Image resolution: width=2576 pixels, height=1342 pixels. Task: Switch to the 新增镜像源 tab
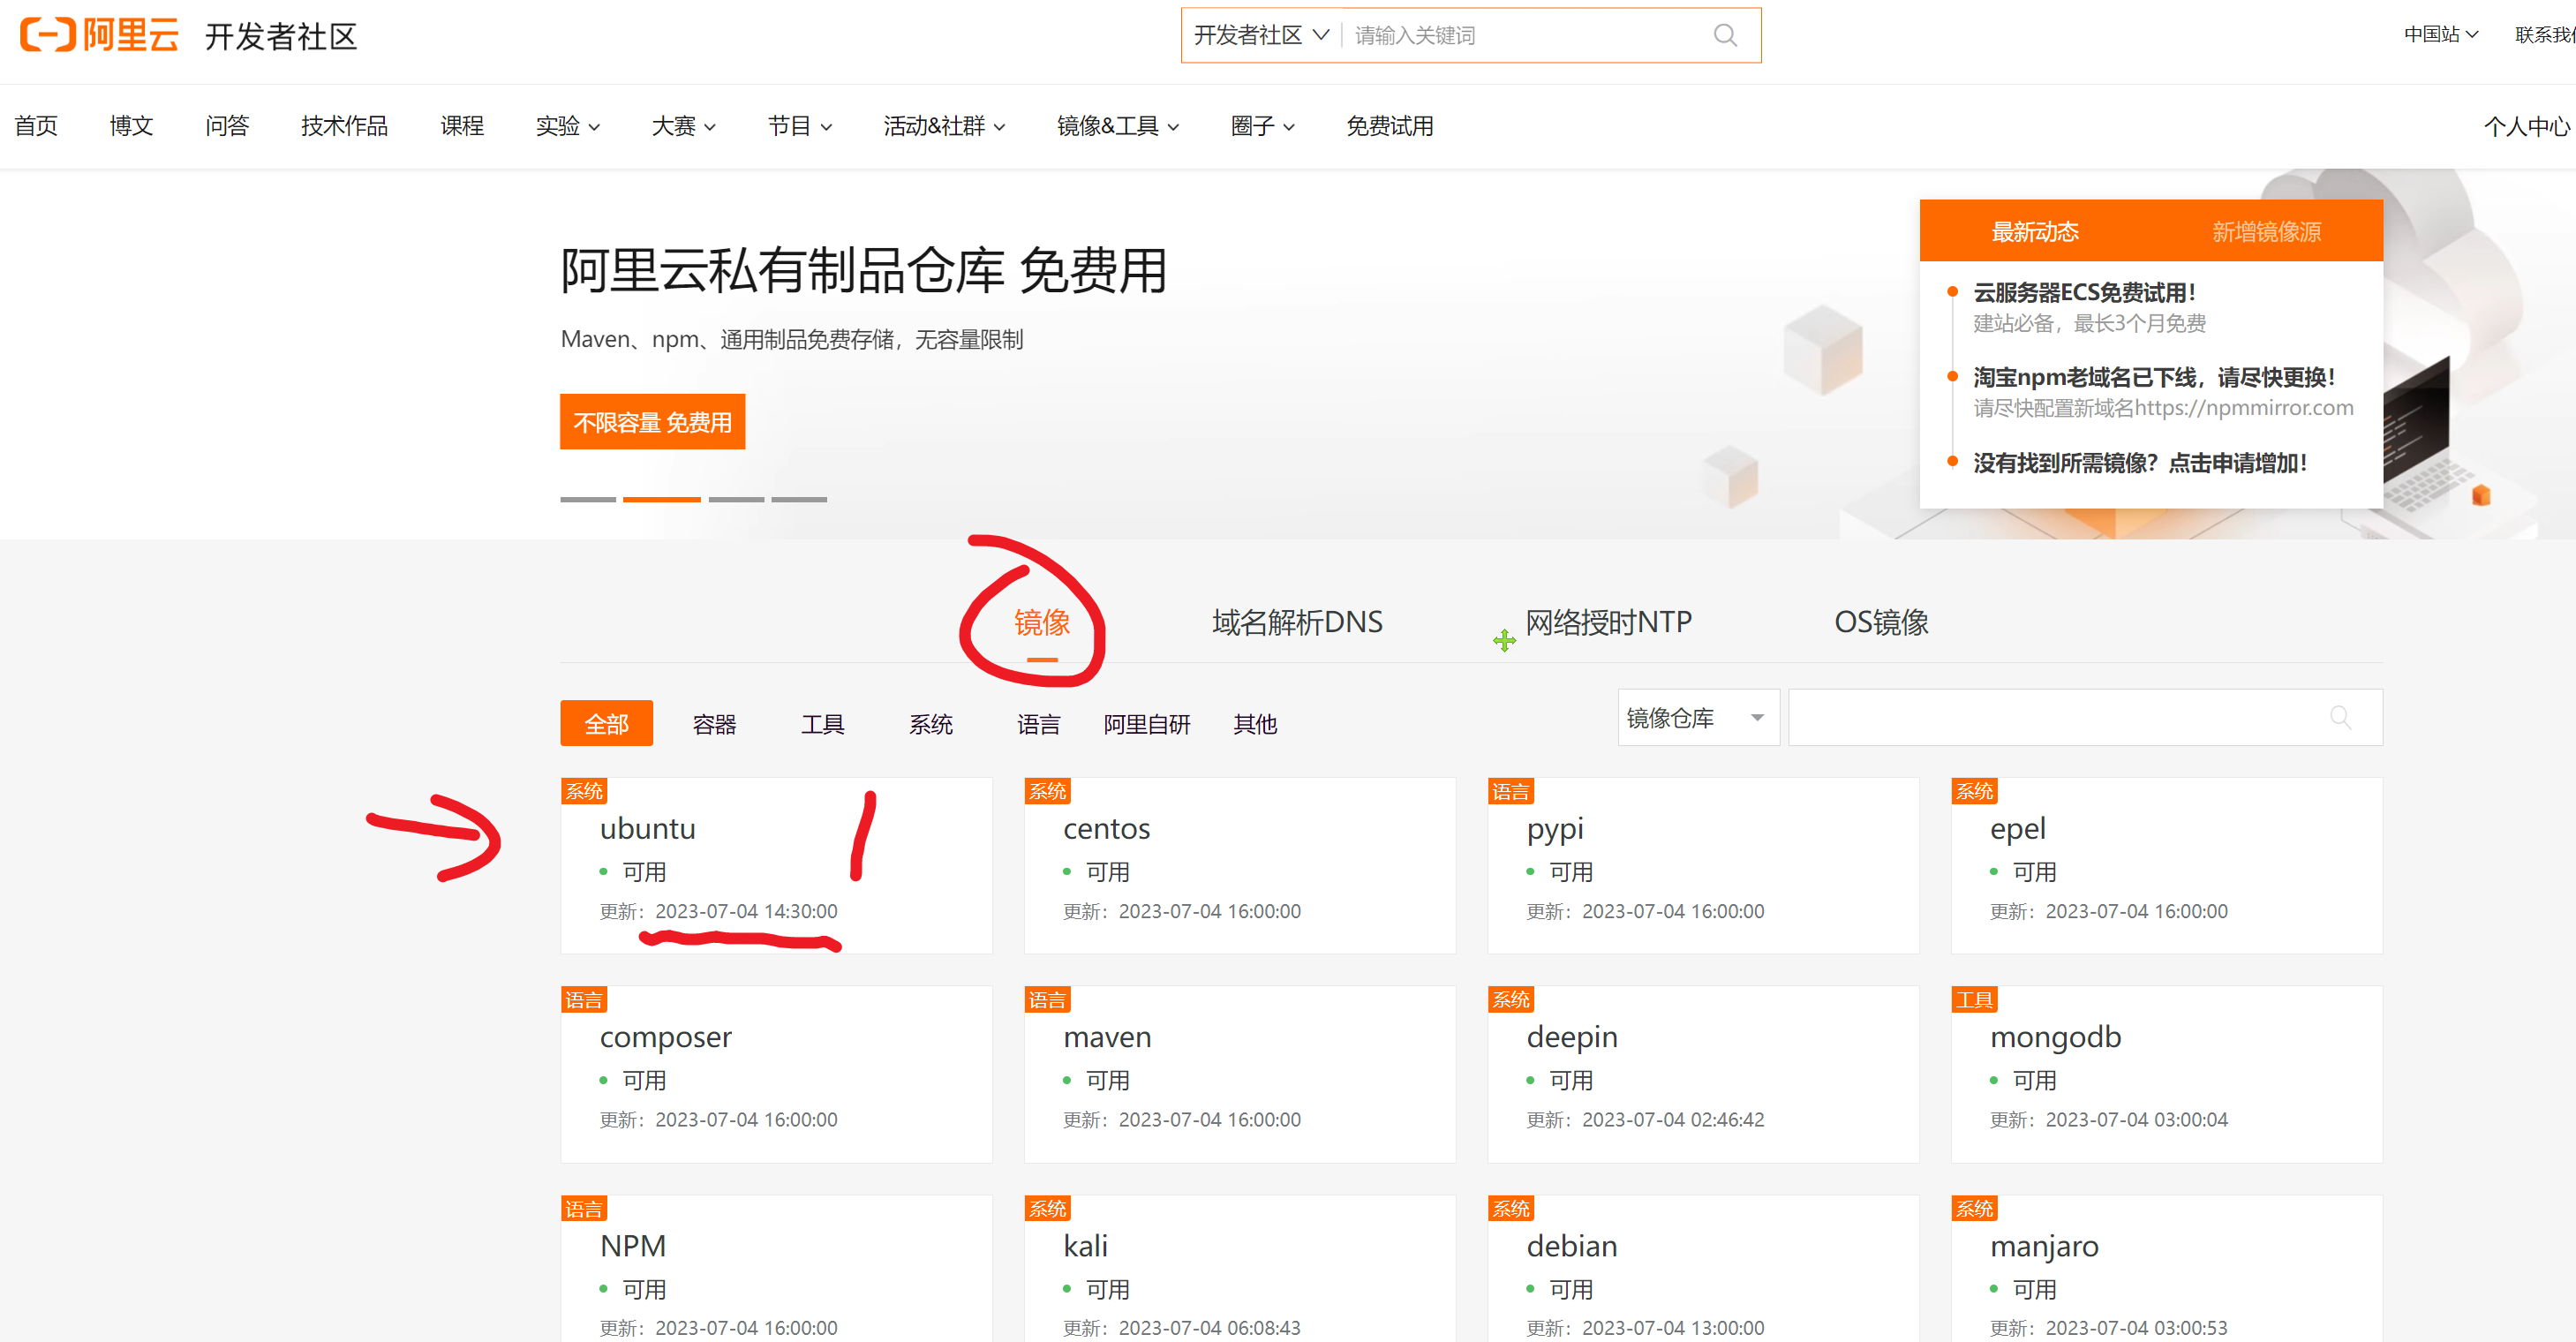coord(2266,231)
